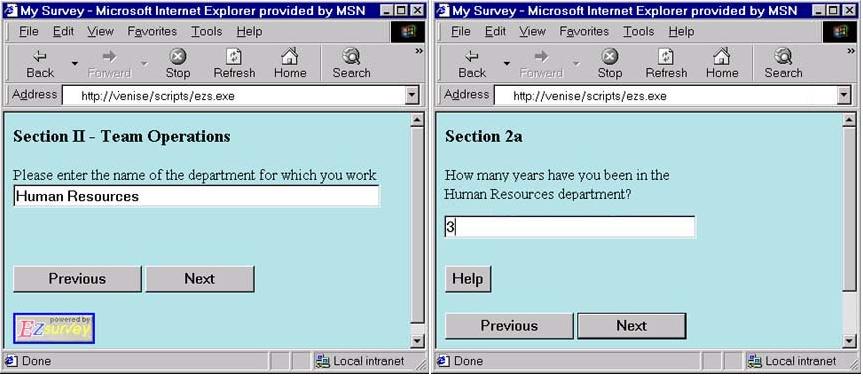Click Search icon in right browser toolbar
Image resolution: width=863 pixels, height=376 pixels.
(783, 56)
